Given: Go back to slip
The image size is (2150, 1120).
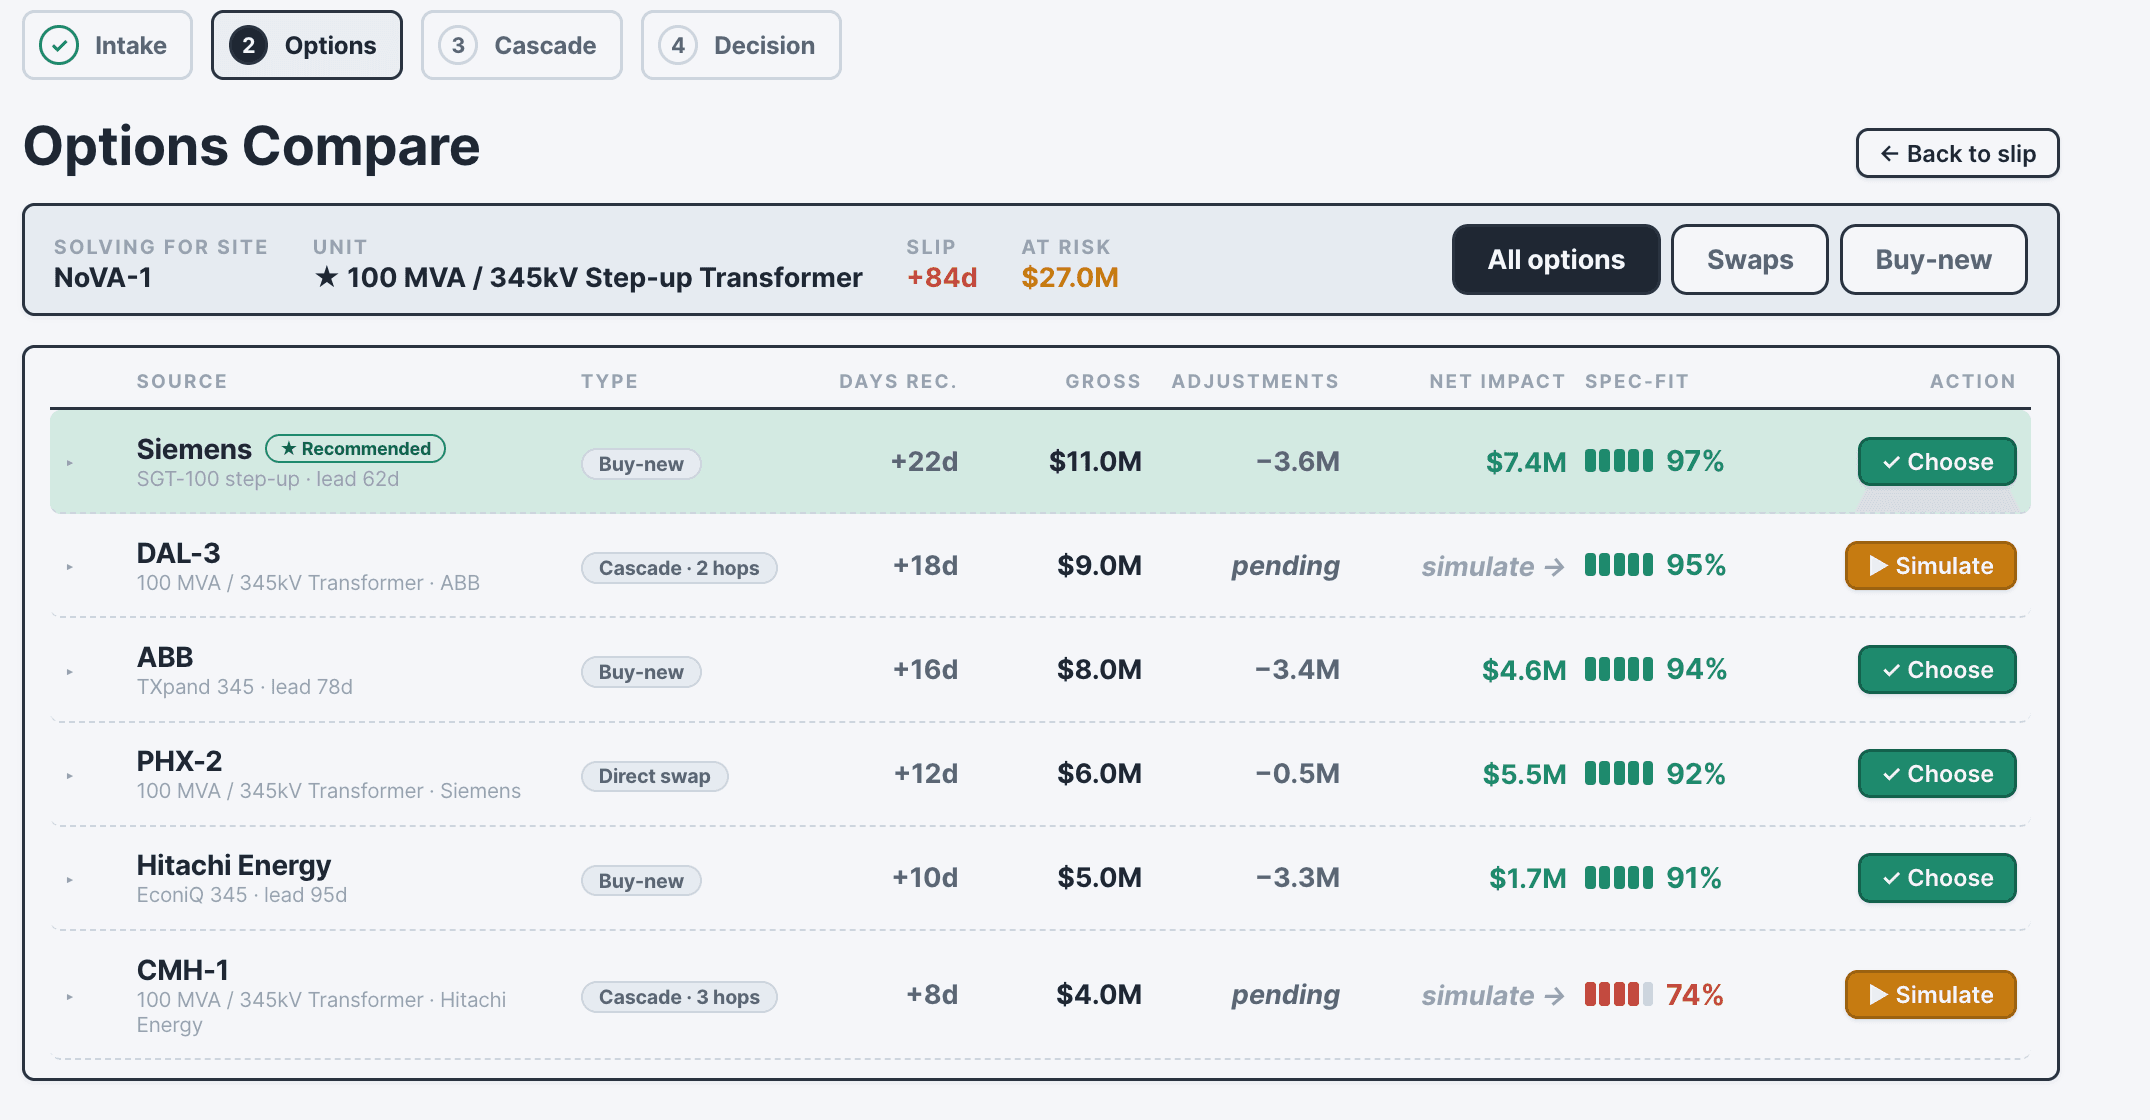Looking at the screenshot, I should click(1958, 153).
